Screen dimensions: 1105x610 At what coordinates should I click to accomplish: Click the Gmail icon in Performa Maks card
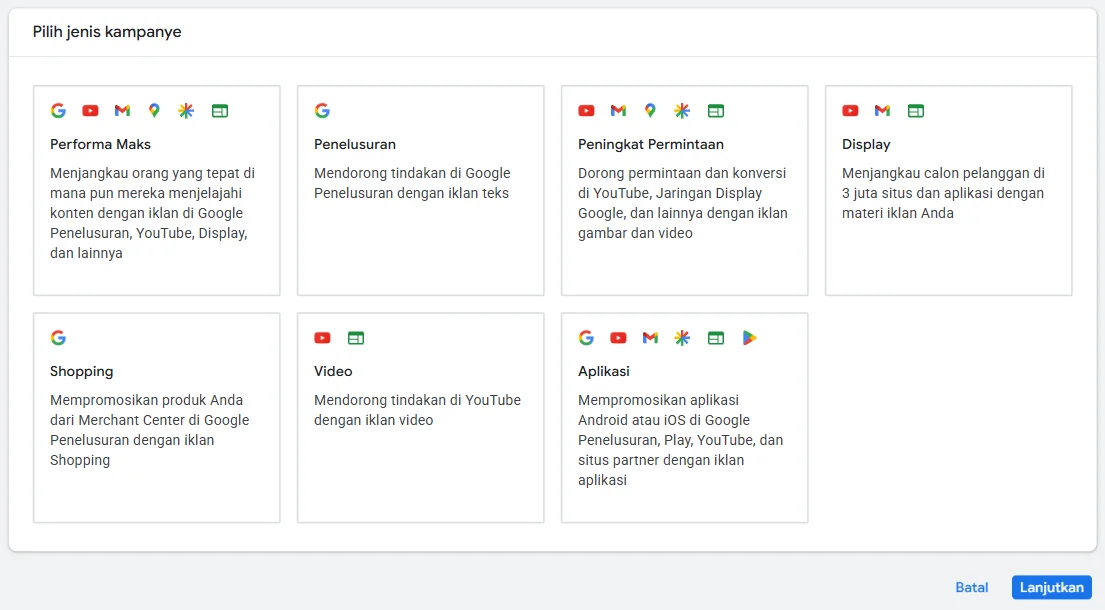click(123, 111)
